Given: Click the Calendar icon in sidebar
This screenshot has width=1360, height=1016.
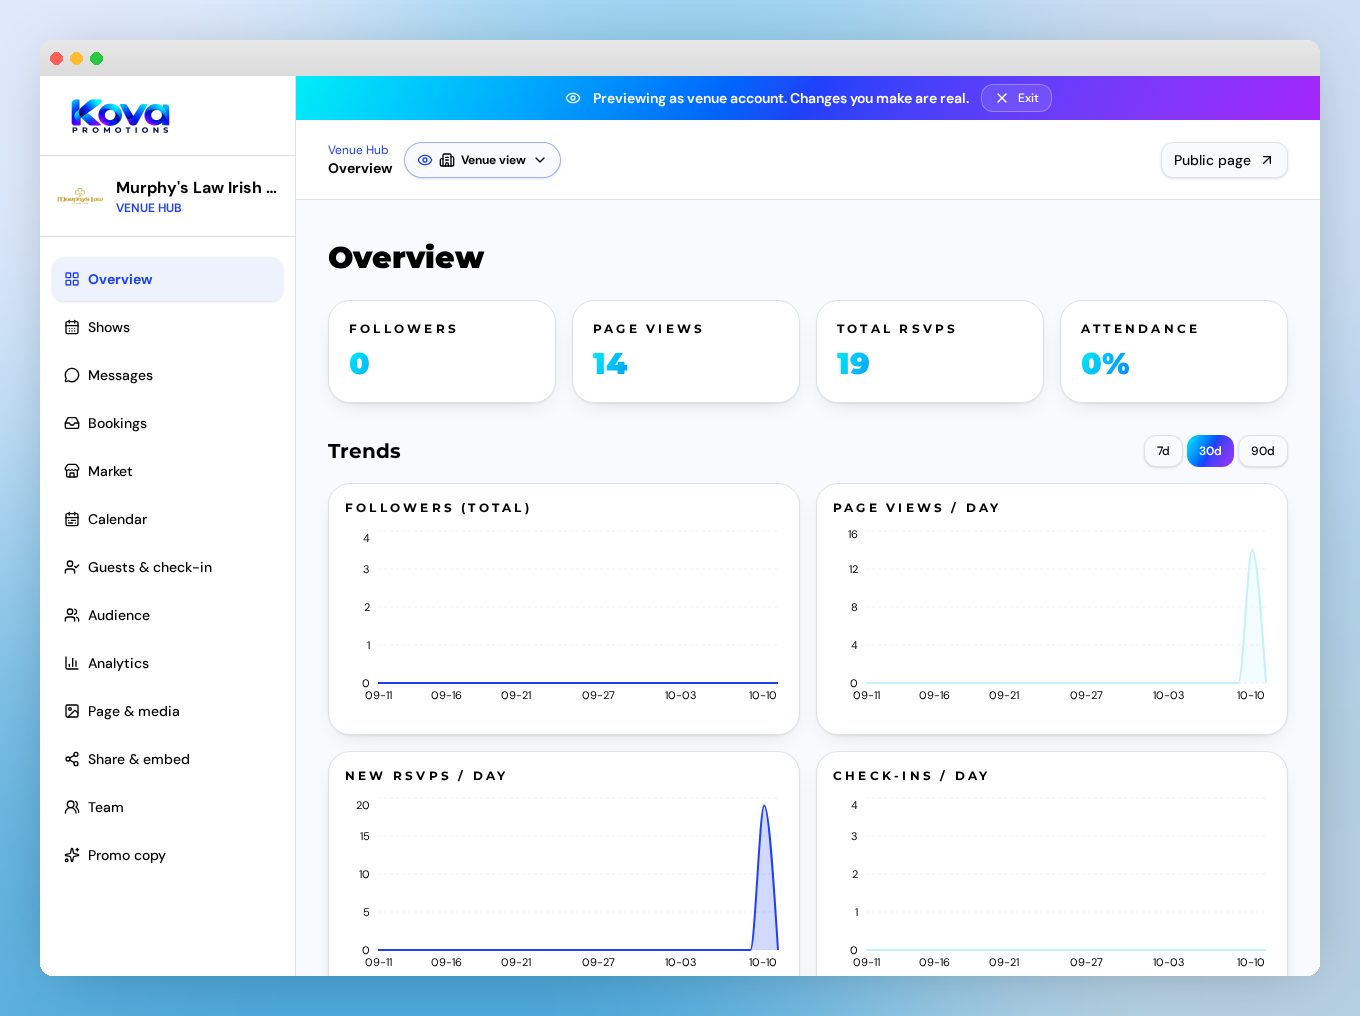Looking at the screenshot, I should click(72, 519).
